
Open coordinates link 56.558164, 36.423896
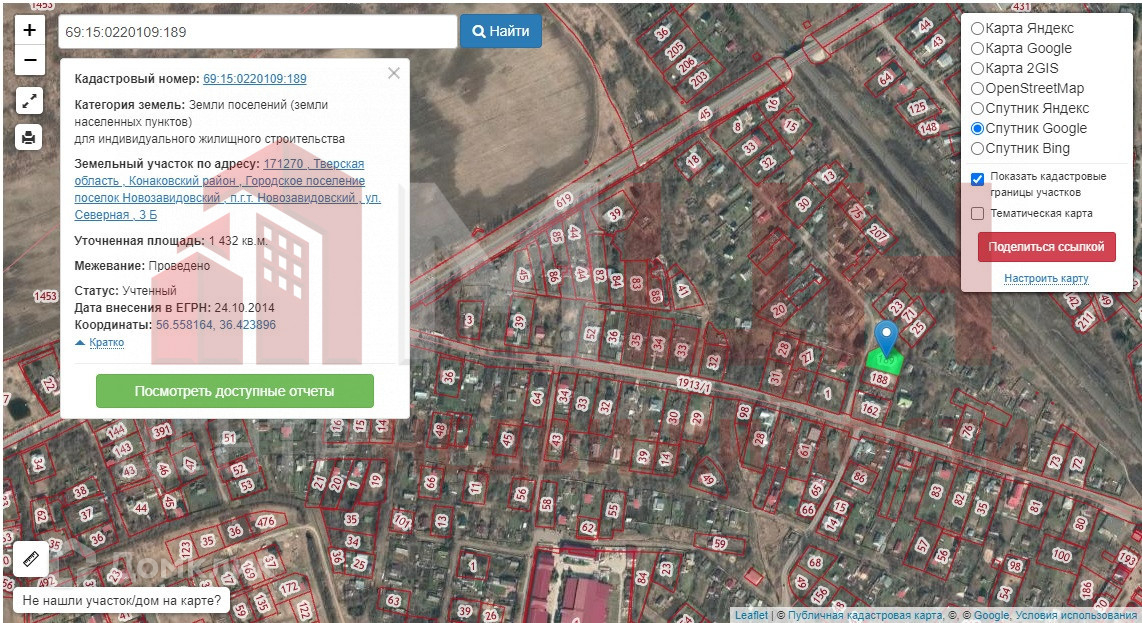[x=216, y=325]
